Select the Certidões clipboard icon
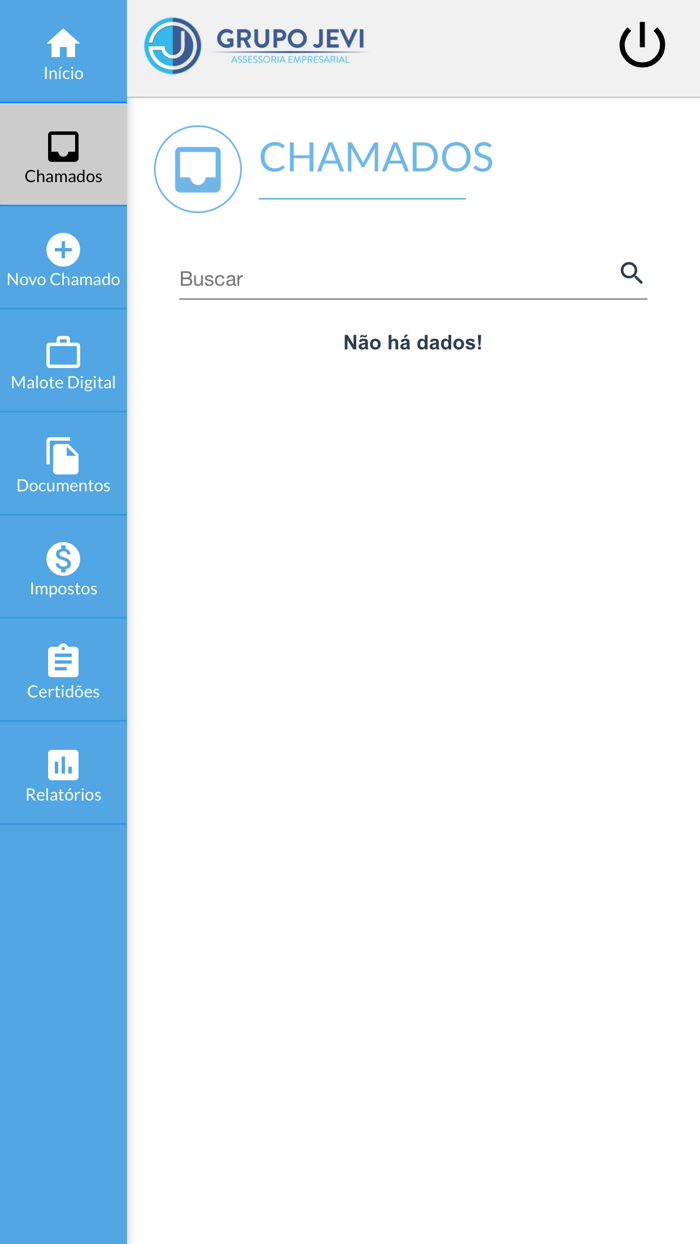 click(x=63, y=661)
